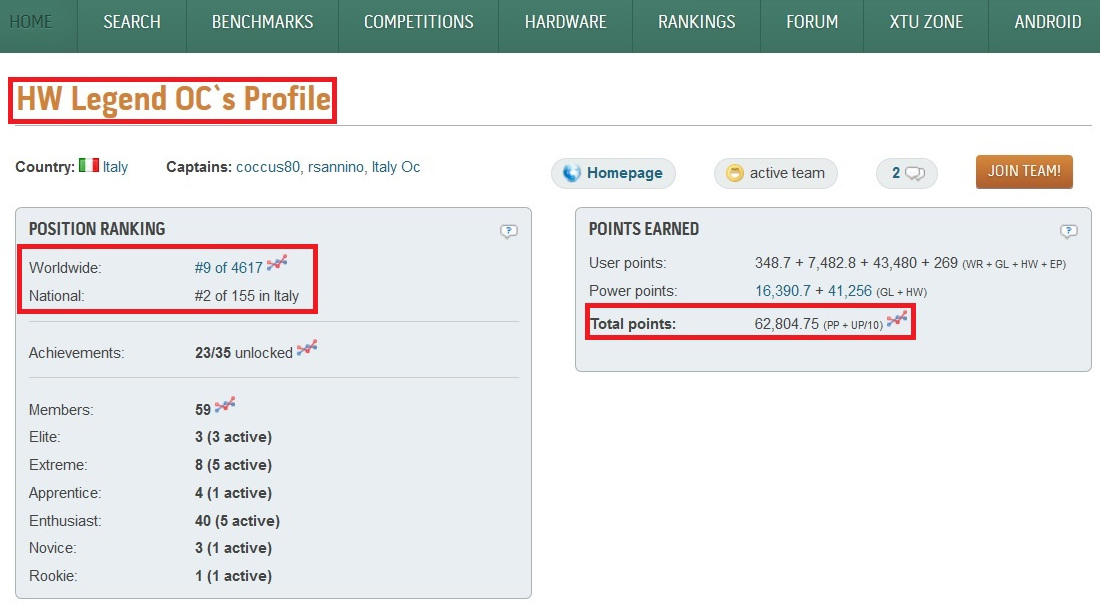Image resolution: width=1100 pixels, height=608 pixels.
Task: Click the HW Legend OC's Profile heading
Action: pos(173,99)
